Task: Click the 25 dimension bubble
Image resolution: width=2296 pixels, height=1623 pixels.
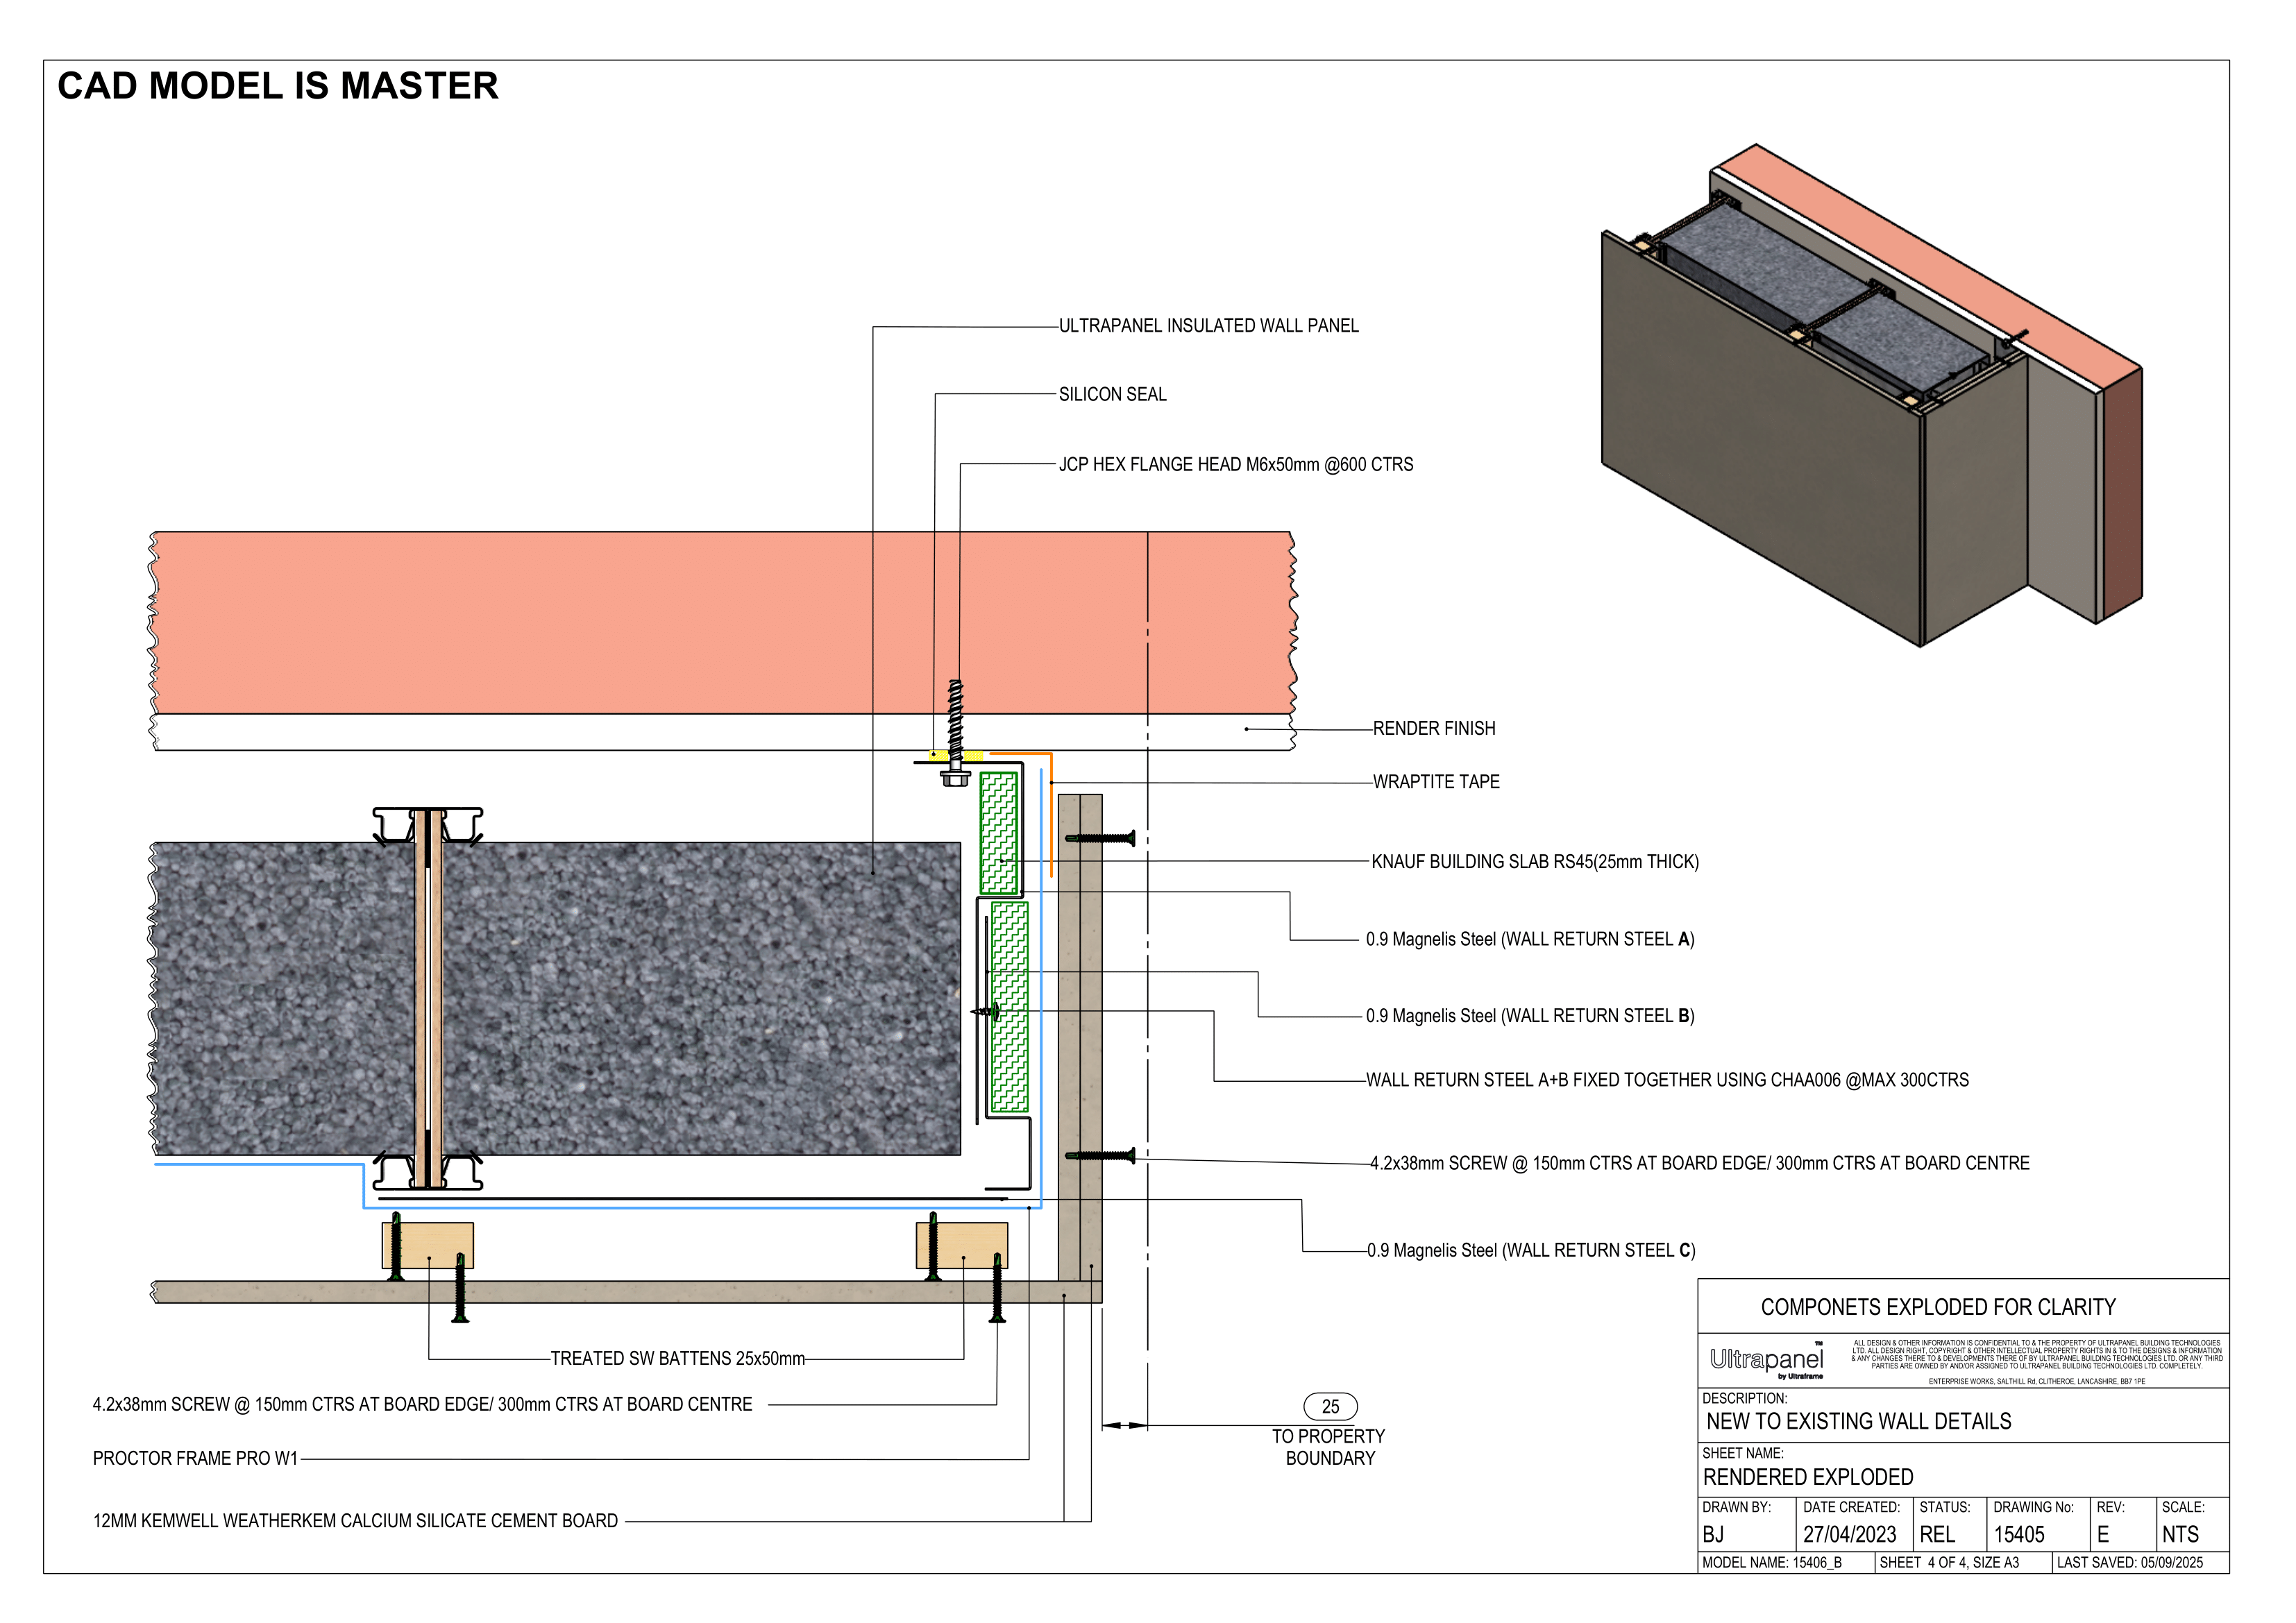Action: [1330, 1407]
